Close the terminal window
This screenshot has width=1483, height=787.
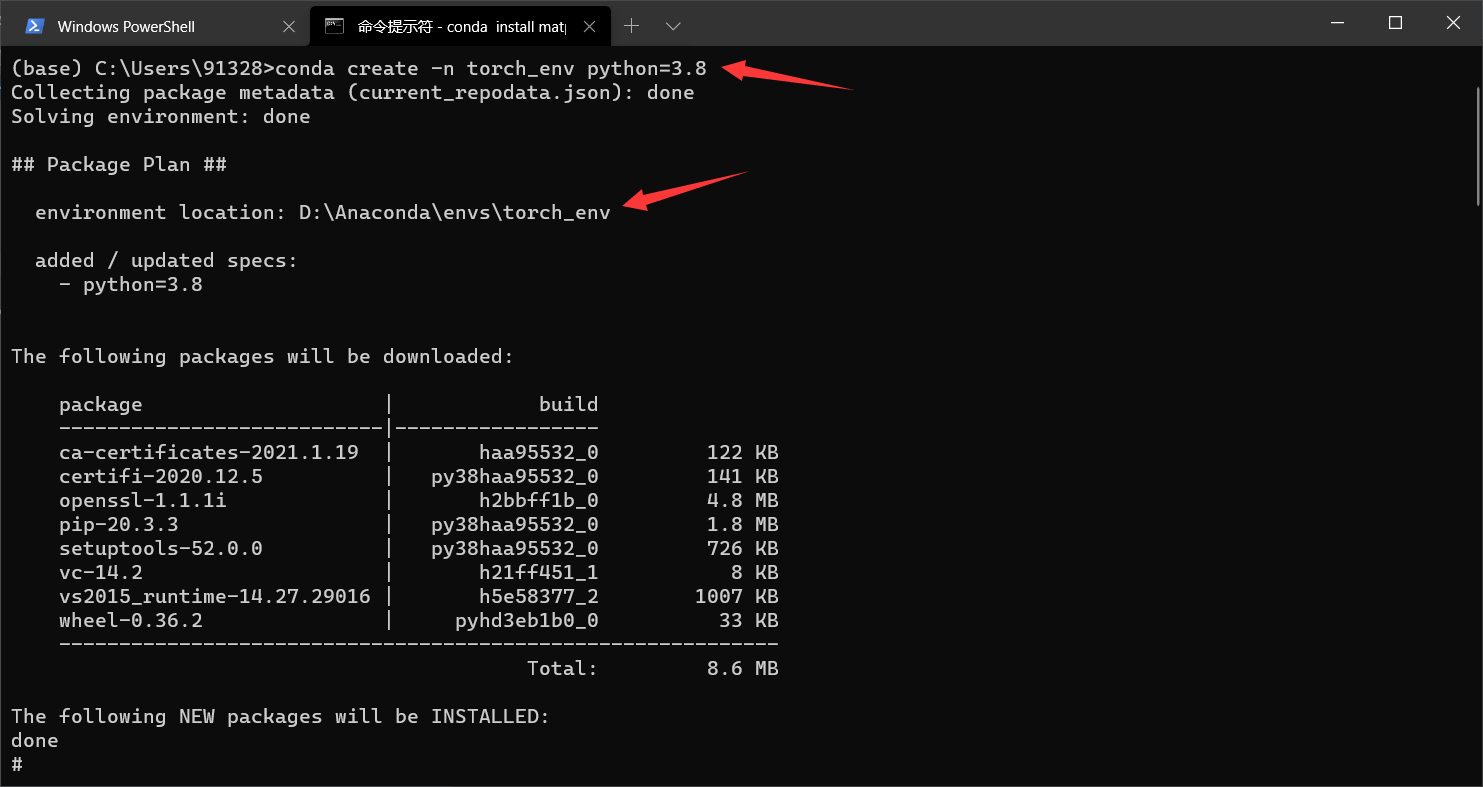pyautogui.click(x=1453, y=23)
